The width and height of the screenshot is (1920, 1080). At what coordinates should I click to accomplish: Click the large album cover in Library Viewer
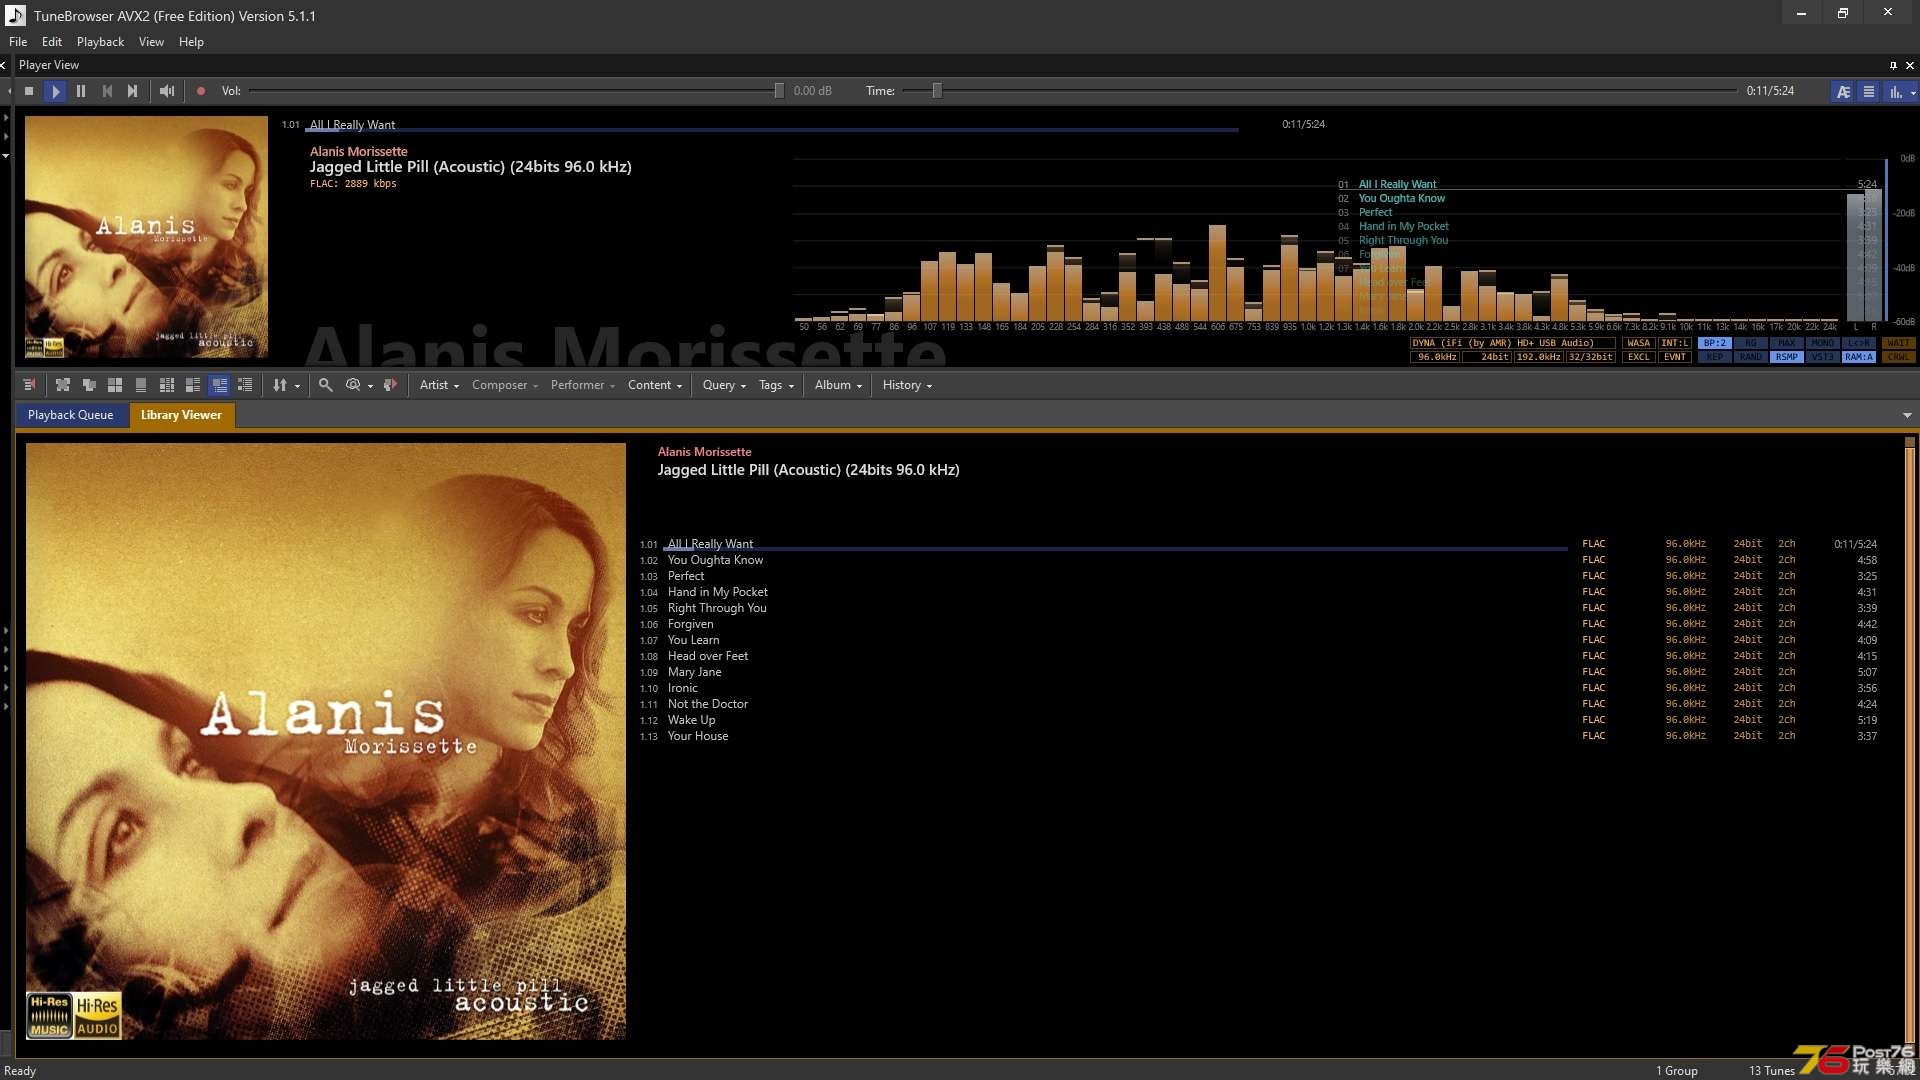click(x=326, y=741)
